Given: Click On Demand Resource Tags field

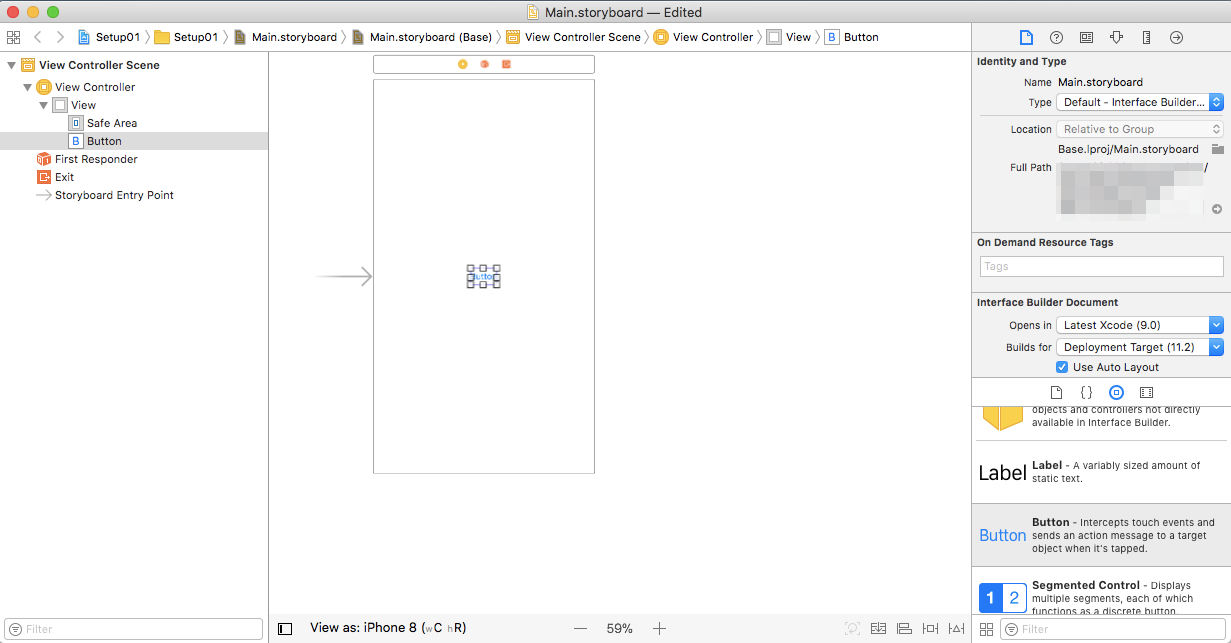Looking at the screenshot, I should [1101, 266].
